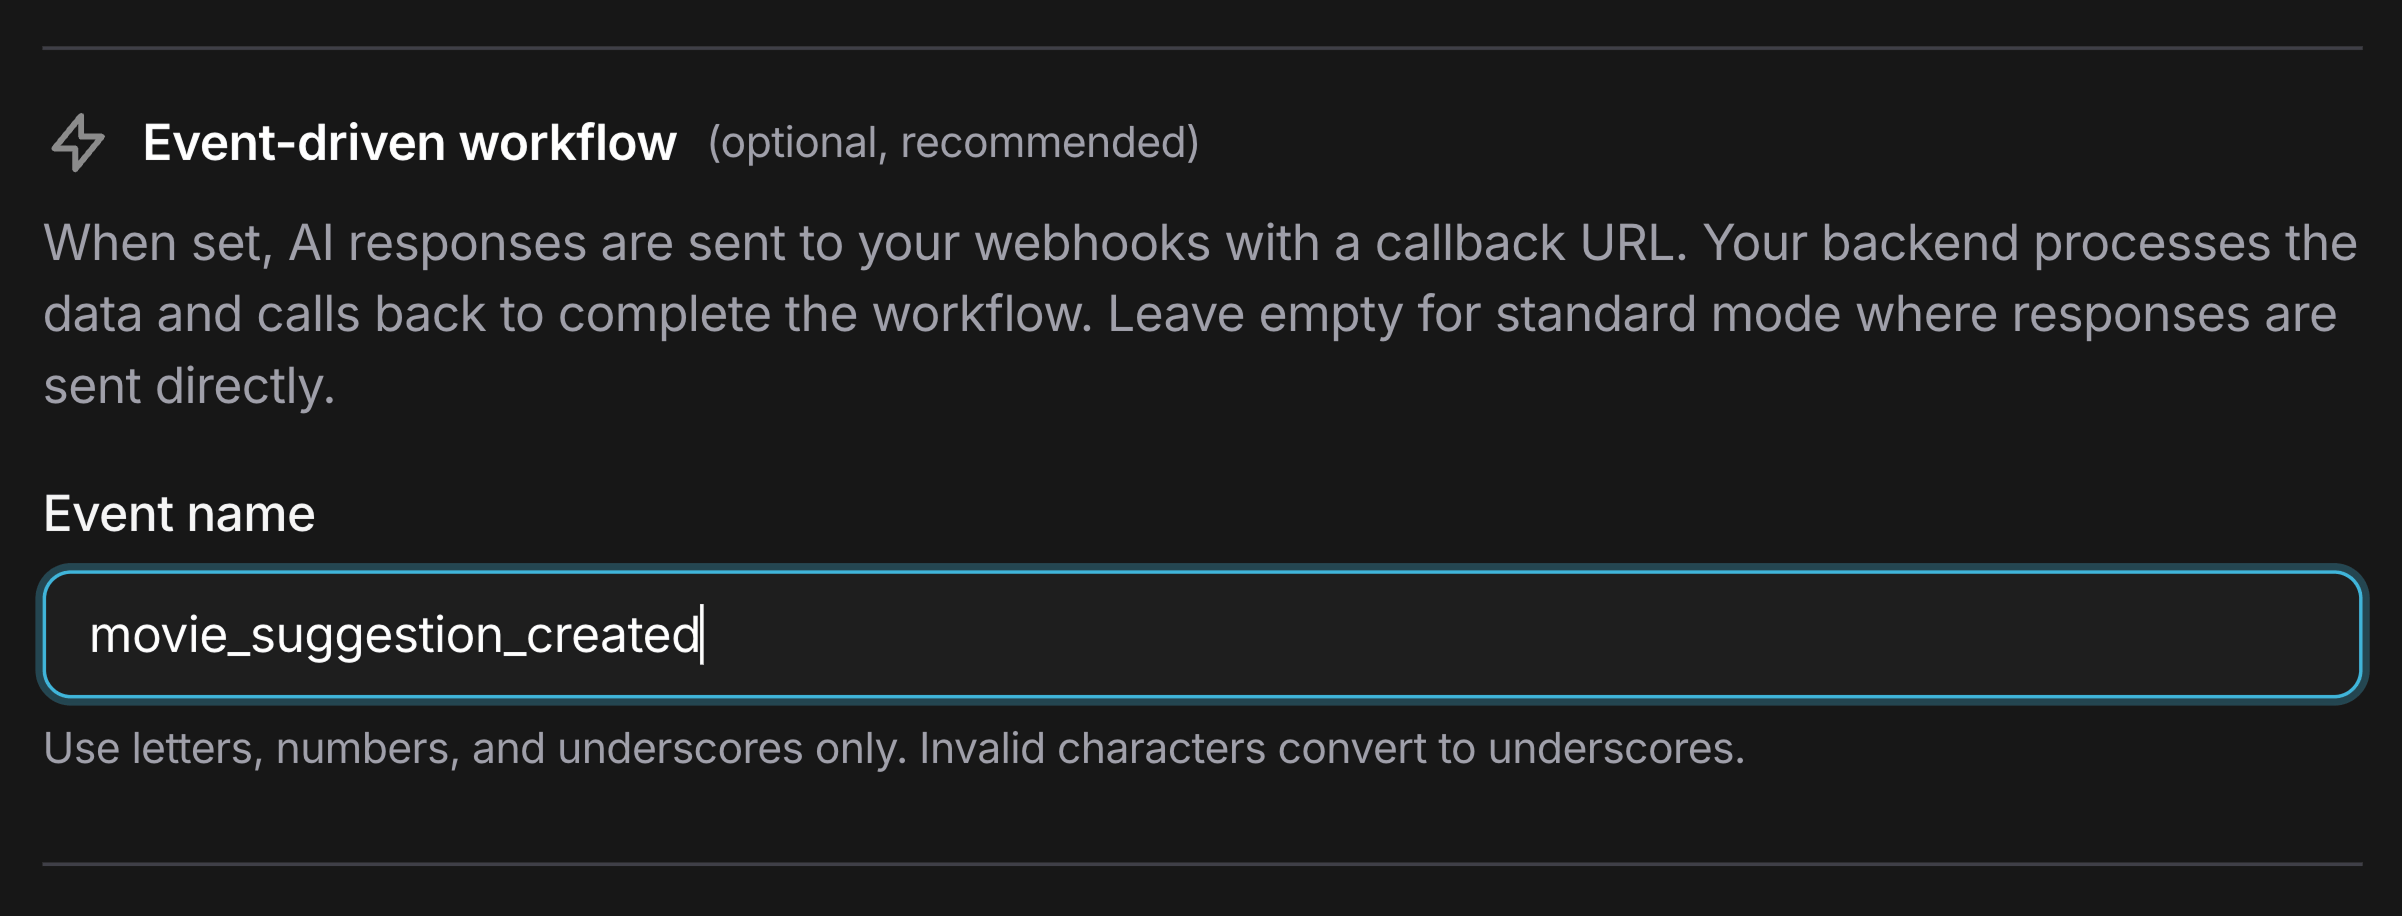Click the words "sent directly." in the description
Viewport: 2402px width, 916px height.
[x=189, y=386]
